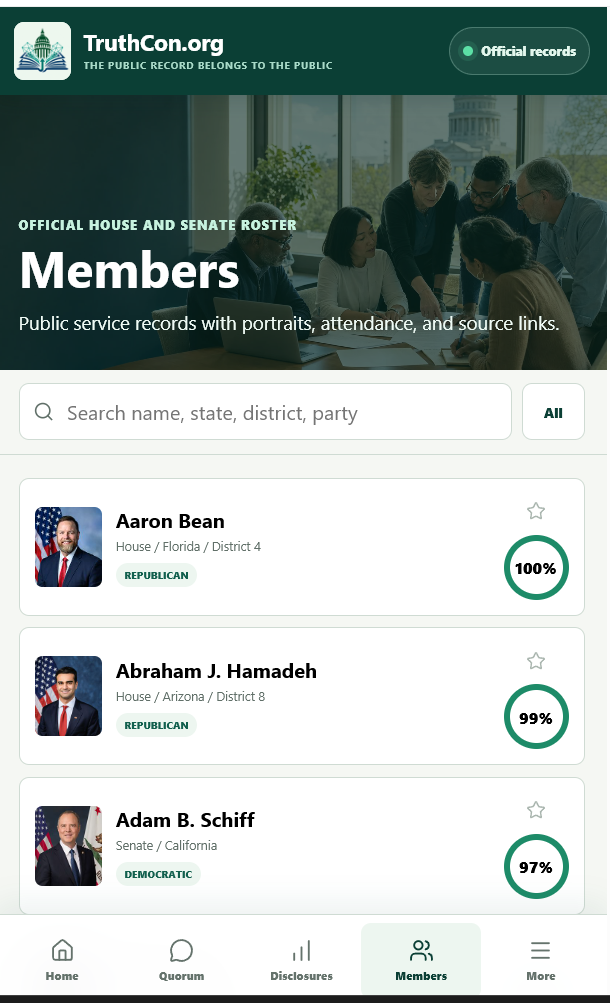Screen dimensions: 610x1003
Task: Favorite Aaron Bean with the star
Action: tap(536, 510)
